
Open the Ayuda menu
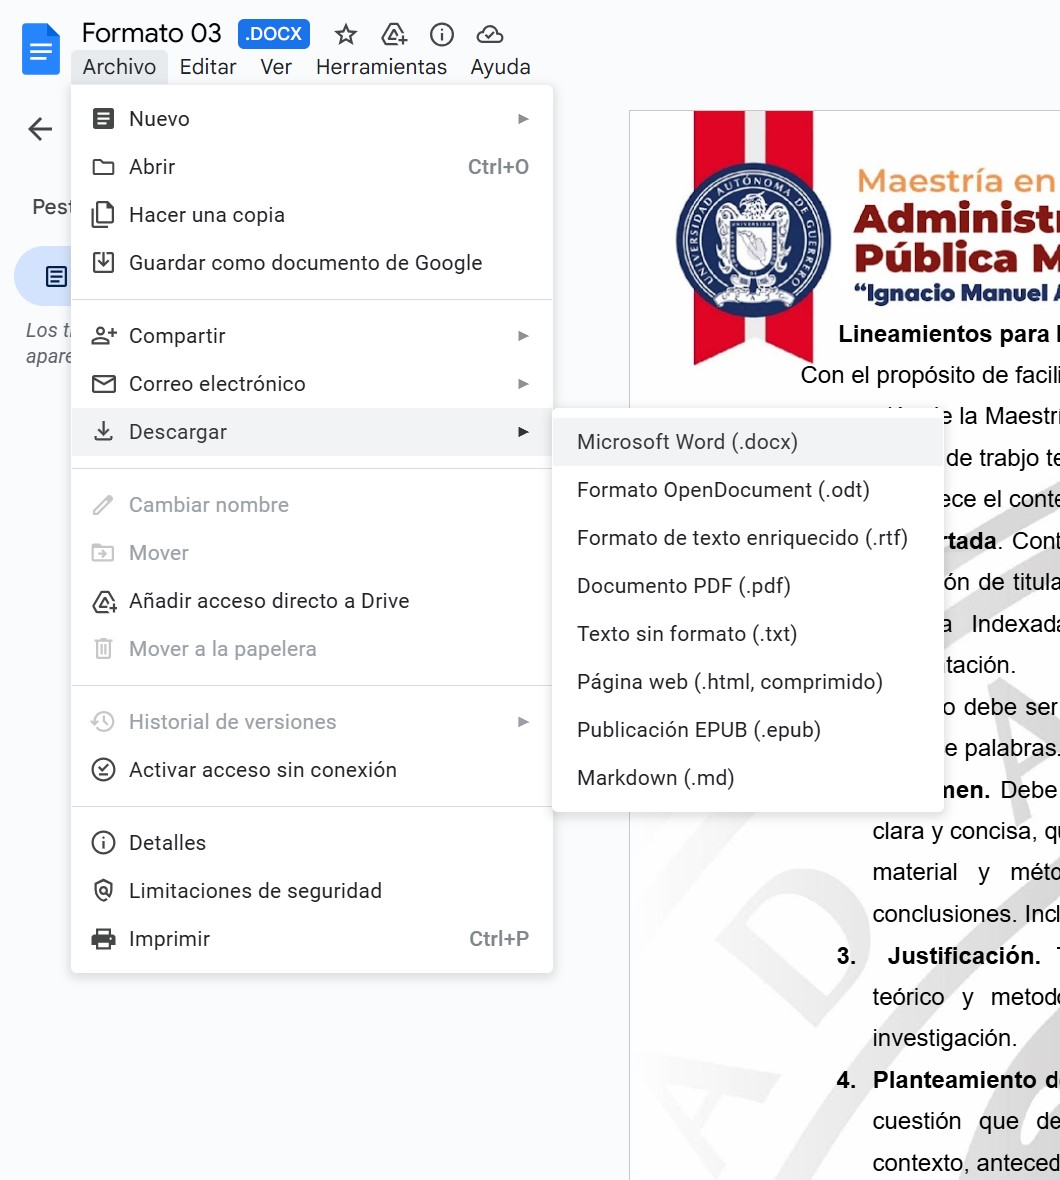point(500,67)
